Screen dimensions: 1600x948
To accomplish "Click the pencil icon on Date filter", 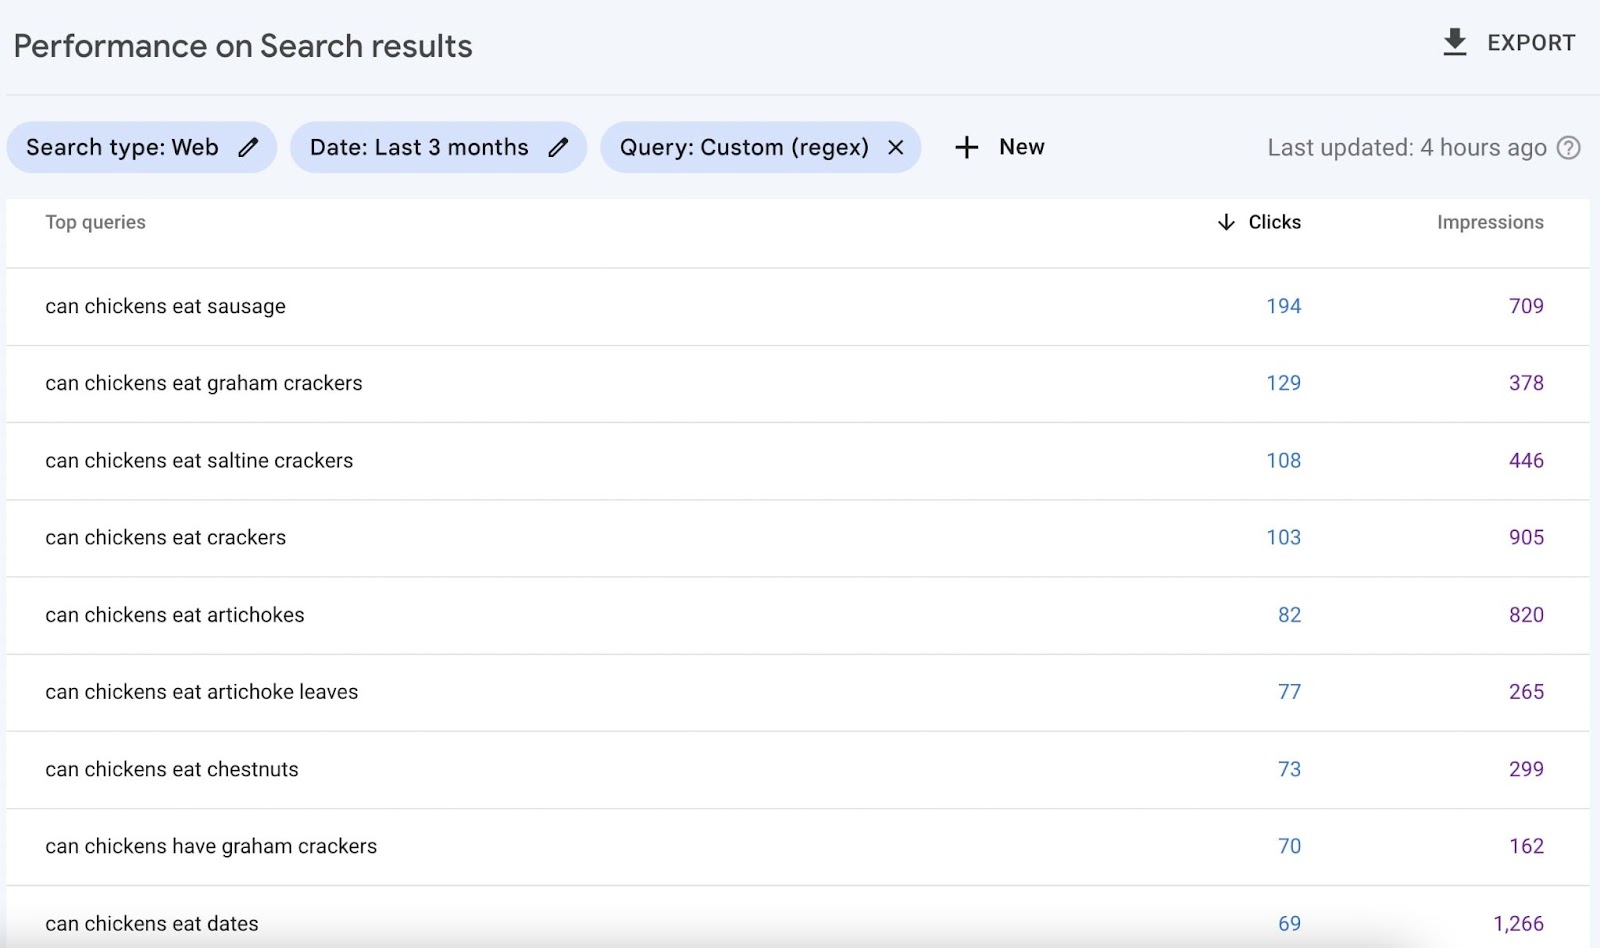I will 560,147.
